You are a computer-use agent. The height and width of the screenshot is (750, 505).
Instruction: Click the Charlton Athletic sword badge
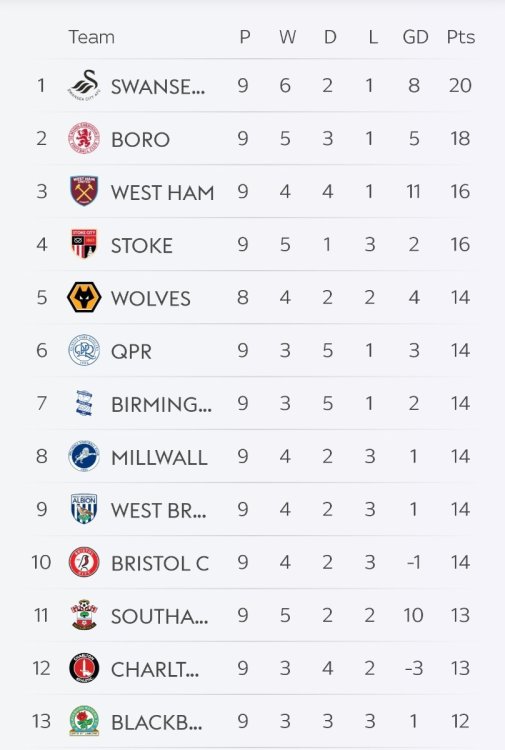pyautogui.click(x=84, y=668)
